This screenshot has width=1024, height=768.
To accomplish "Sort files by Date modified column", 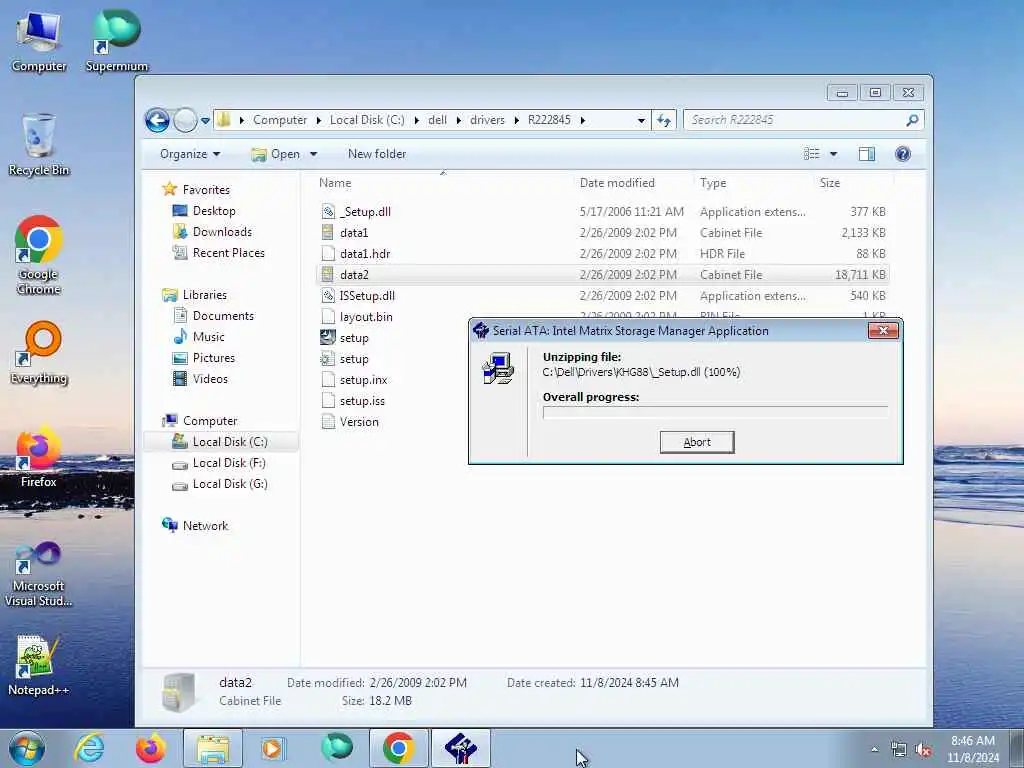I will click(633, 183).
